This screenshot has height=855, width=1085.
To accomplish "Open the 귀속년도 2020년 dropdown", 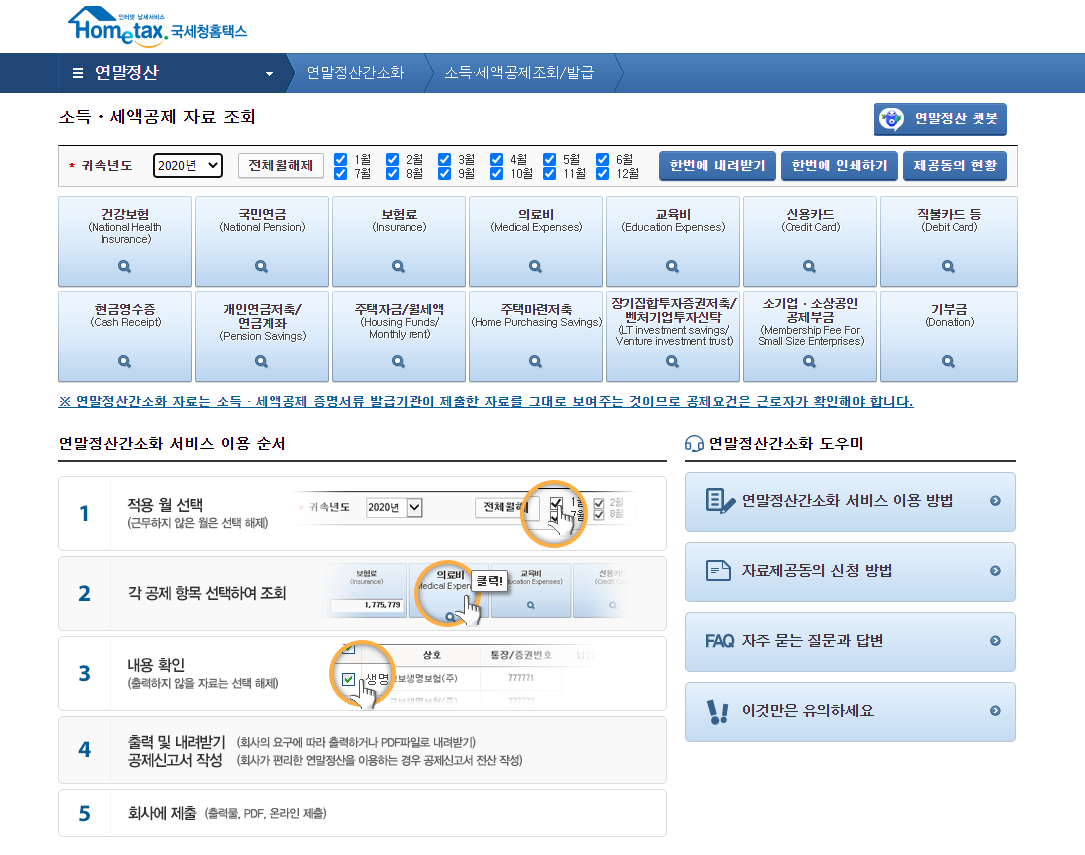I will (188, 165).
